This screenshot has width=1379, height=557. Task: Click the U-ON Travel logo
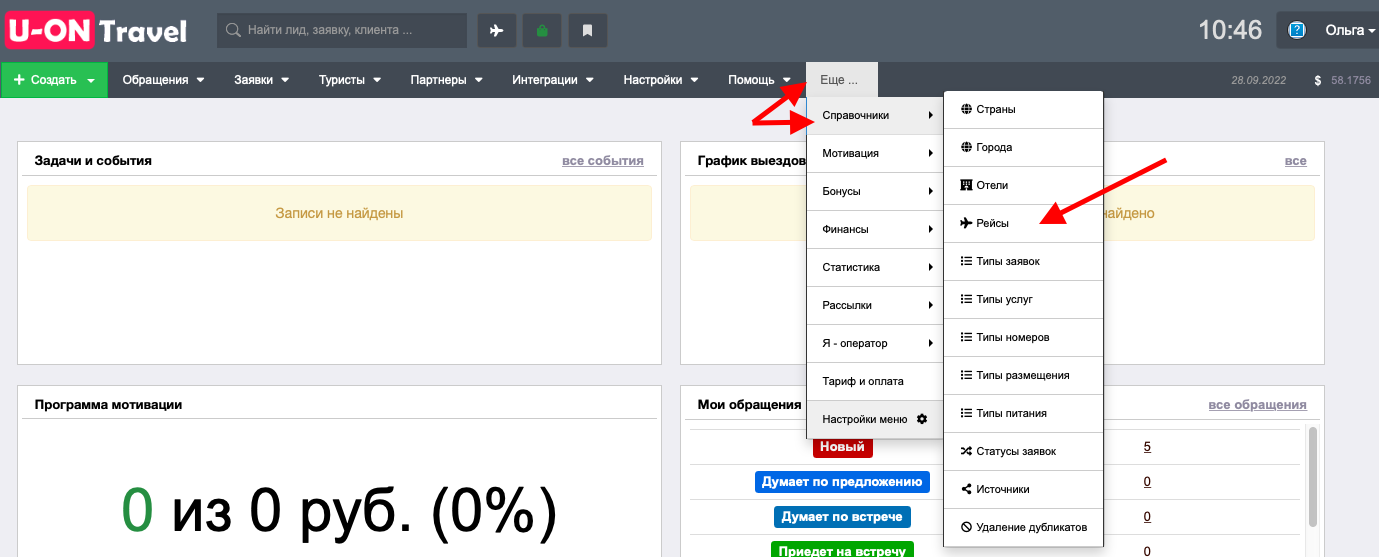[96, 31]
